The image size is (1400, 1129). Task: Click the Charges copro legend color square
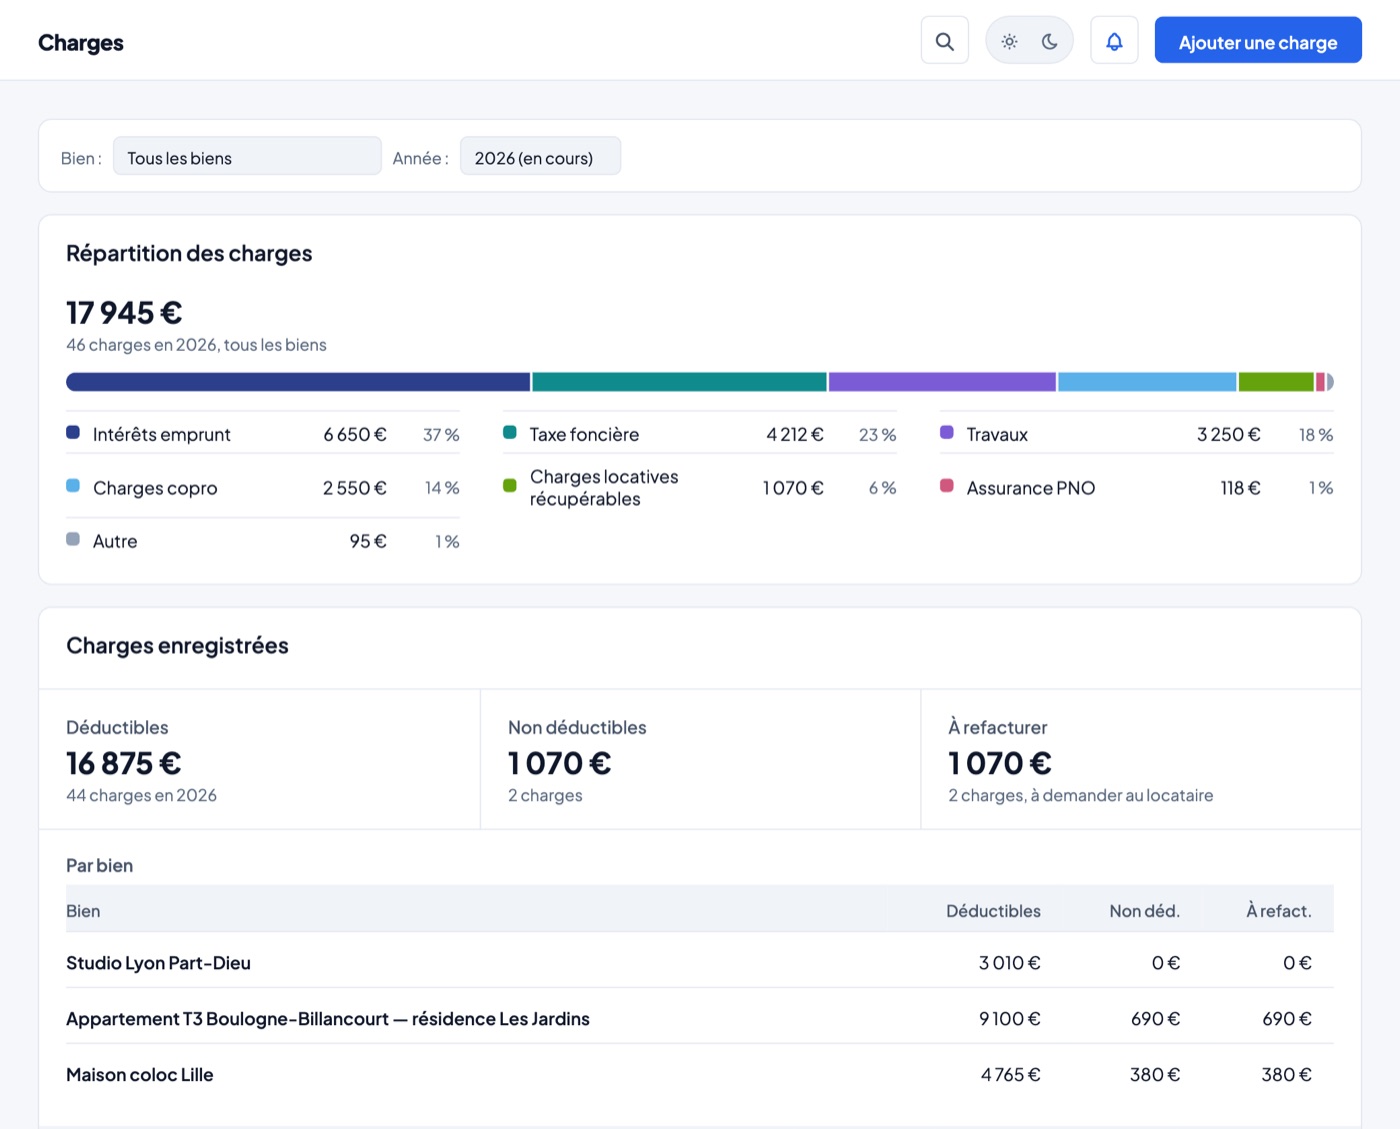tap(73, 486)
